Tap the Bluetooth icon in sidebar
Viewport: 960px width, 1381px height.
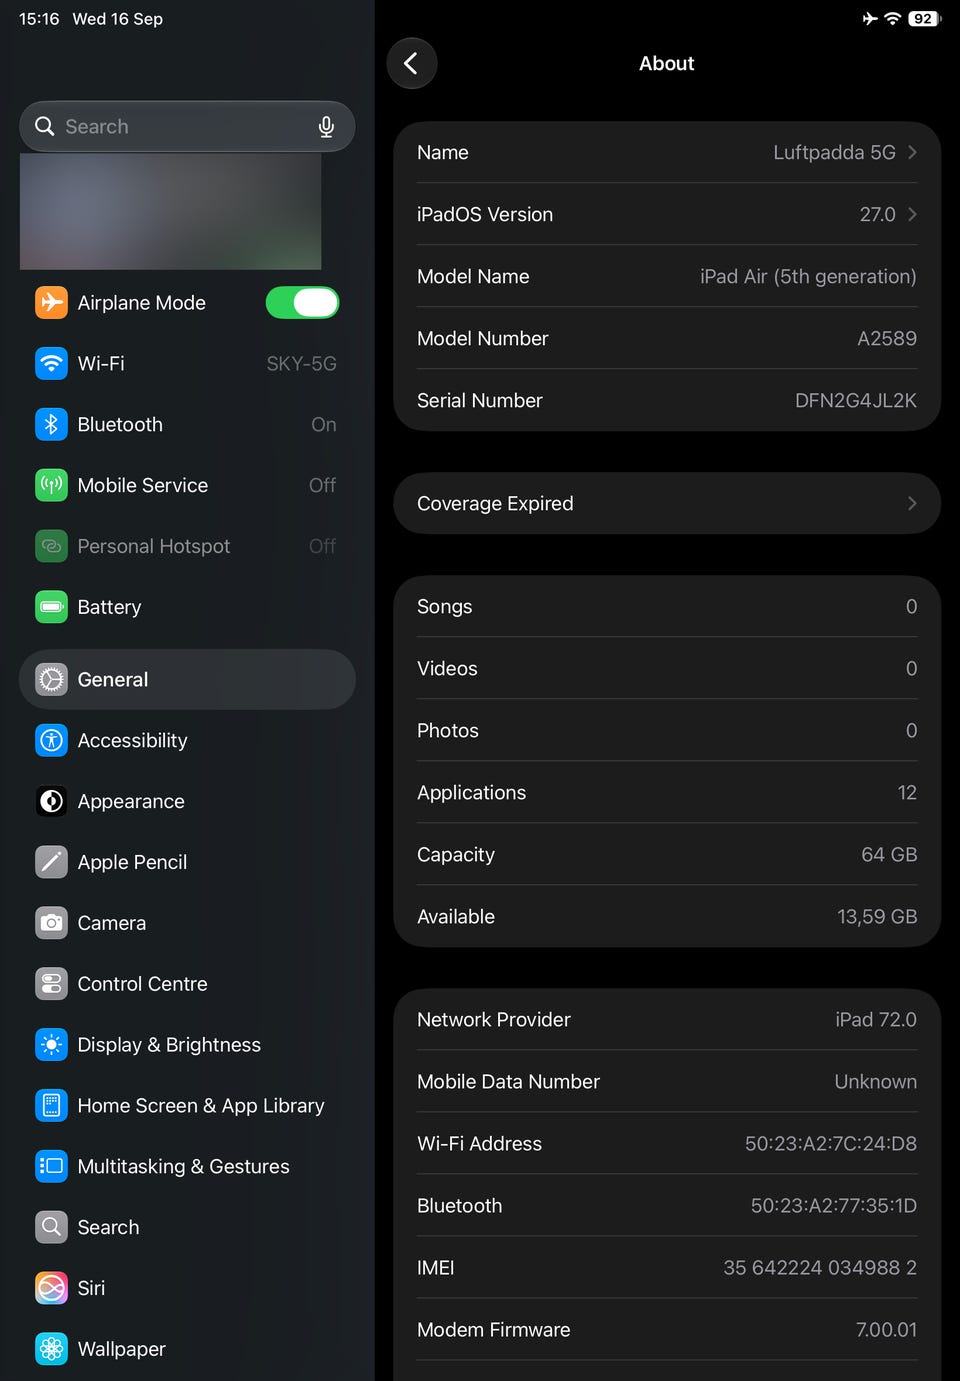(51, 424)
